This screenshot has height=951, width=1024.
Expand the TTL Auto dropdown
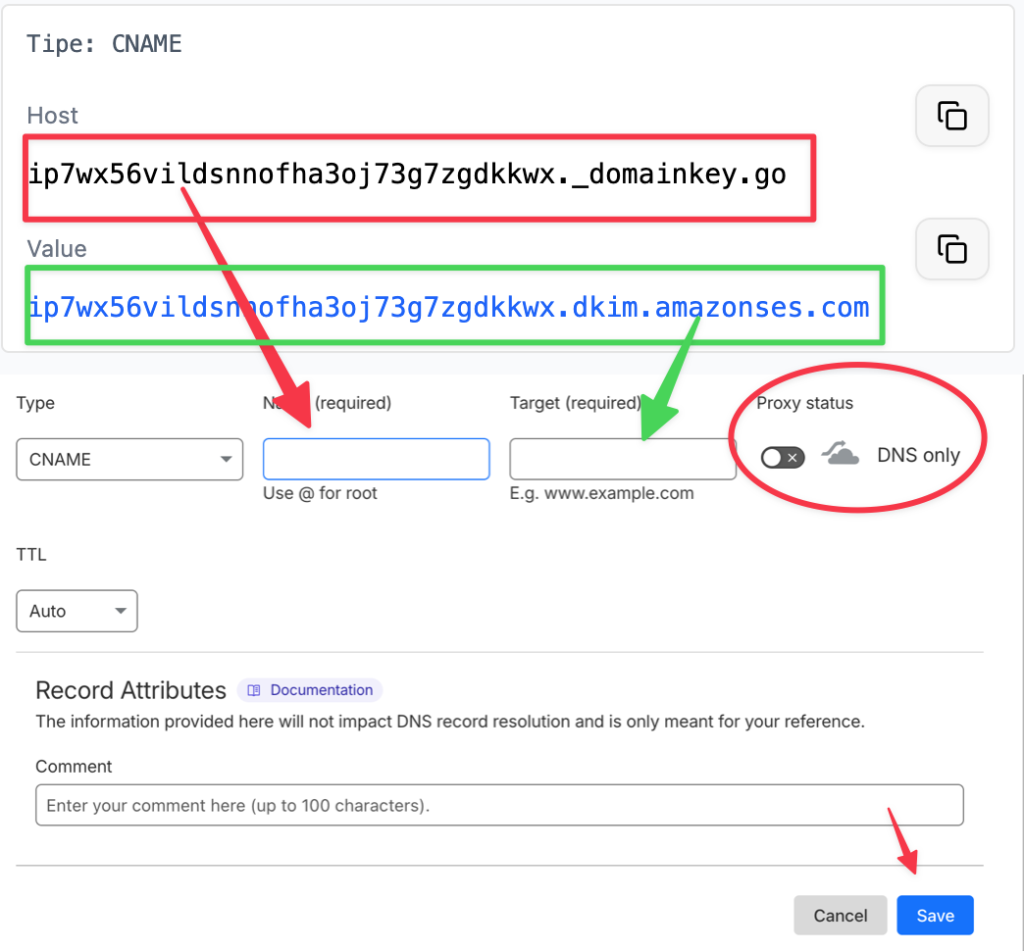[x=76, y=611]
